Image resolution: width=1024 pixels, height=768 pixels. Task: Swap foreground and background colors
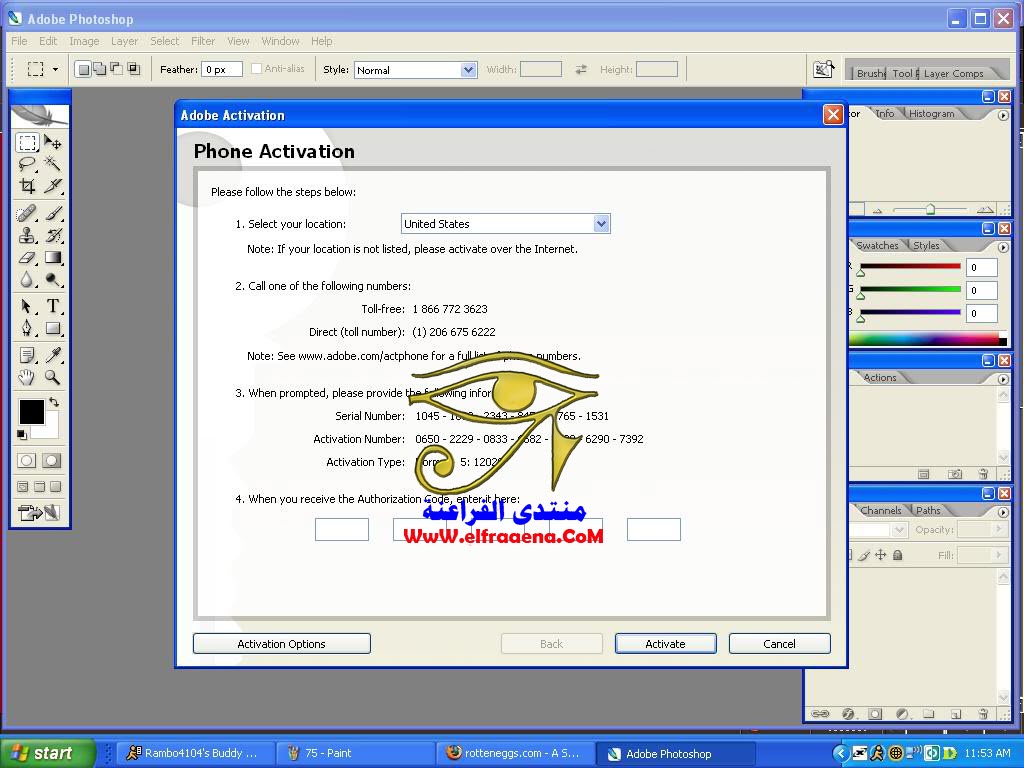pyautogui.click(x=54, y=402)
